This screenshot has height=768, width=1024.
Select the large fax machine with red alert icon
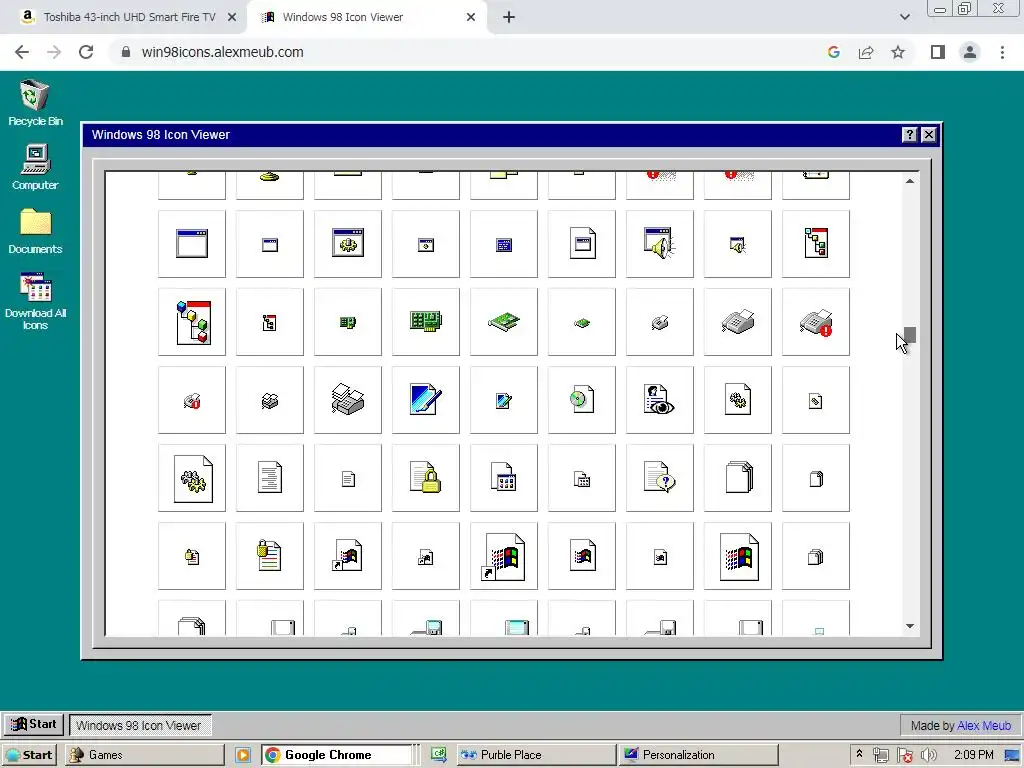pyautogui.click(x=816, y=322)
